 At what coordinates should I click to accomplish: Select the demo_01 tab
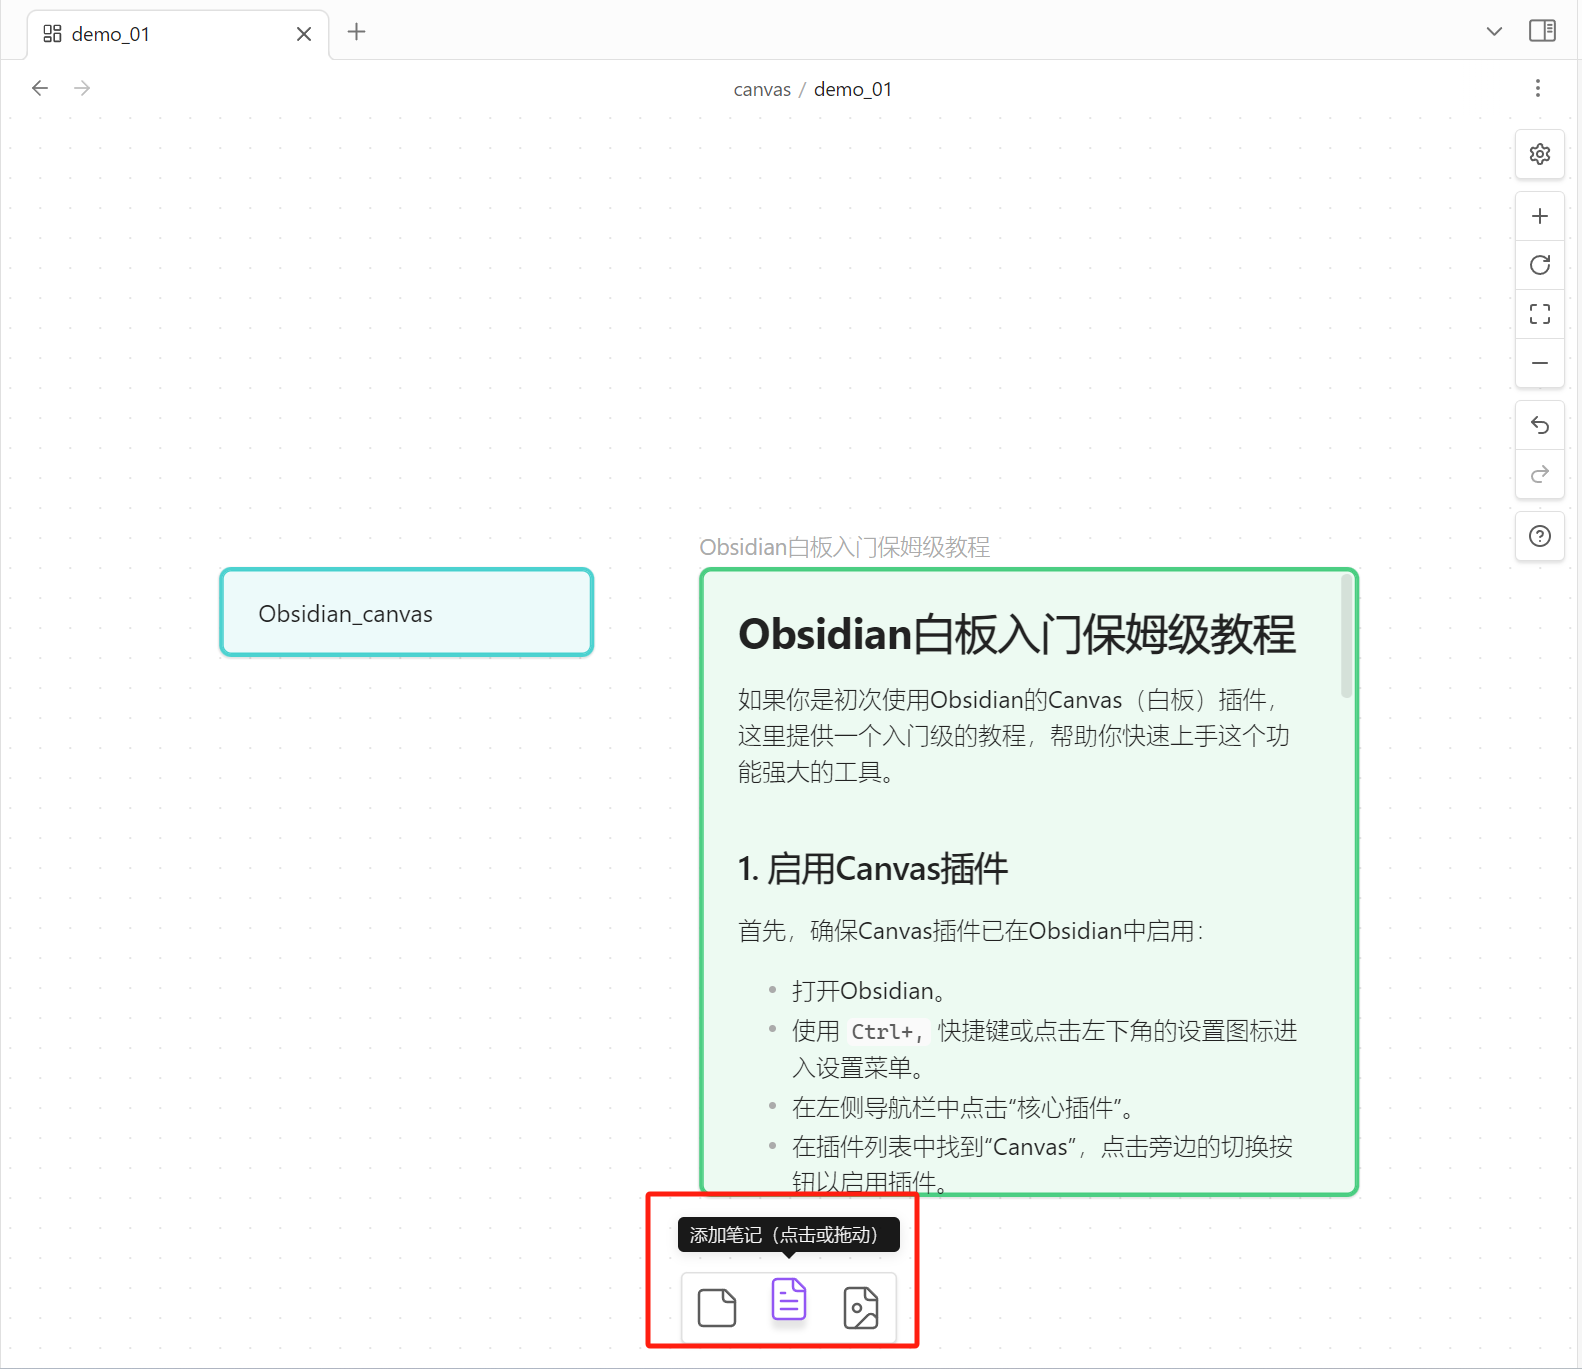coord(178,34)
